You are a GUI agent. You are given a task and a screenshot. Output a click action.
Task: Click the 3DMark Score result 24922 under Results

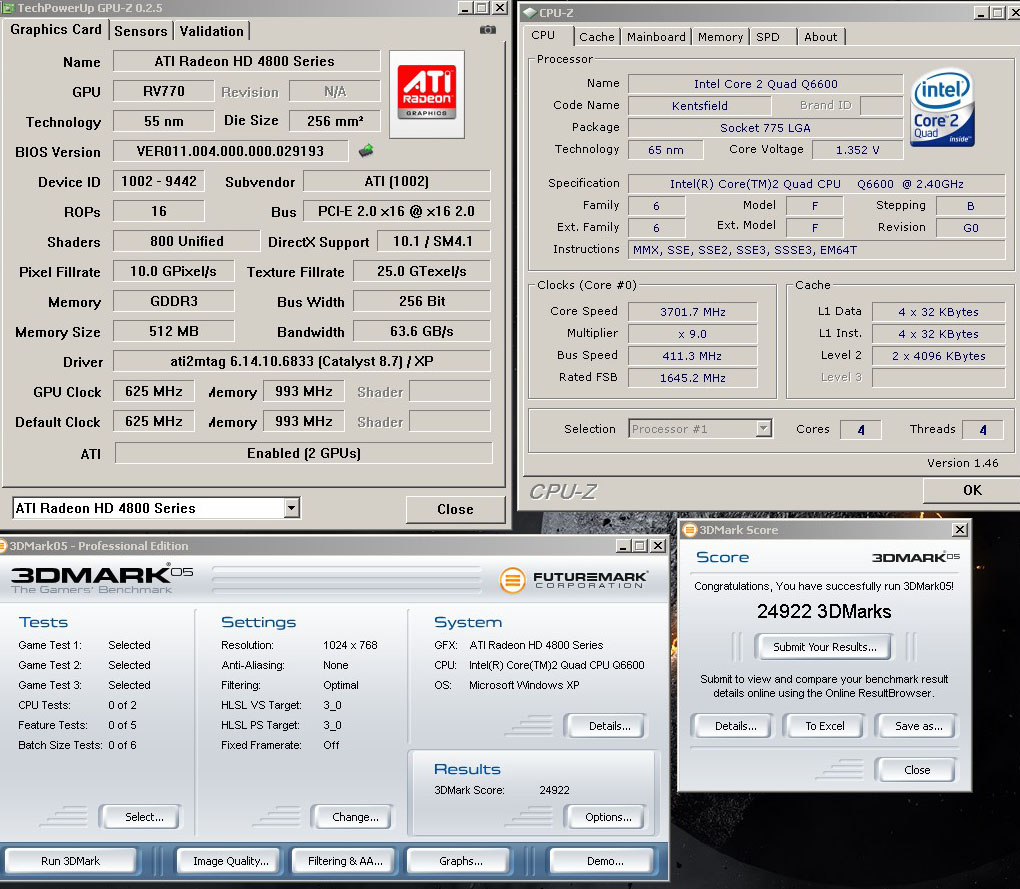[554, 790]
